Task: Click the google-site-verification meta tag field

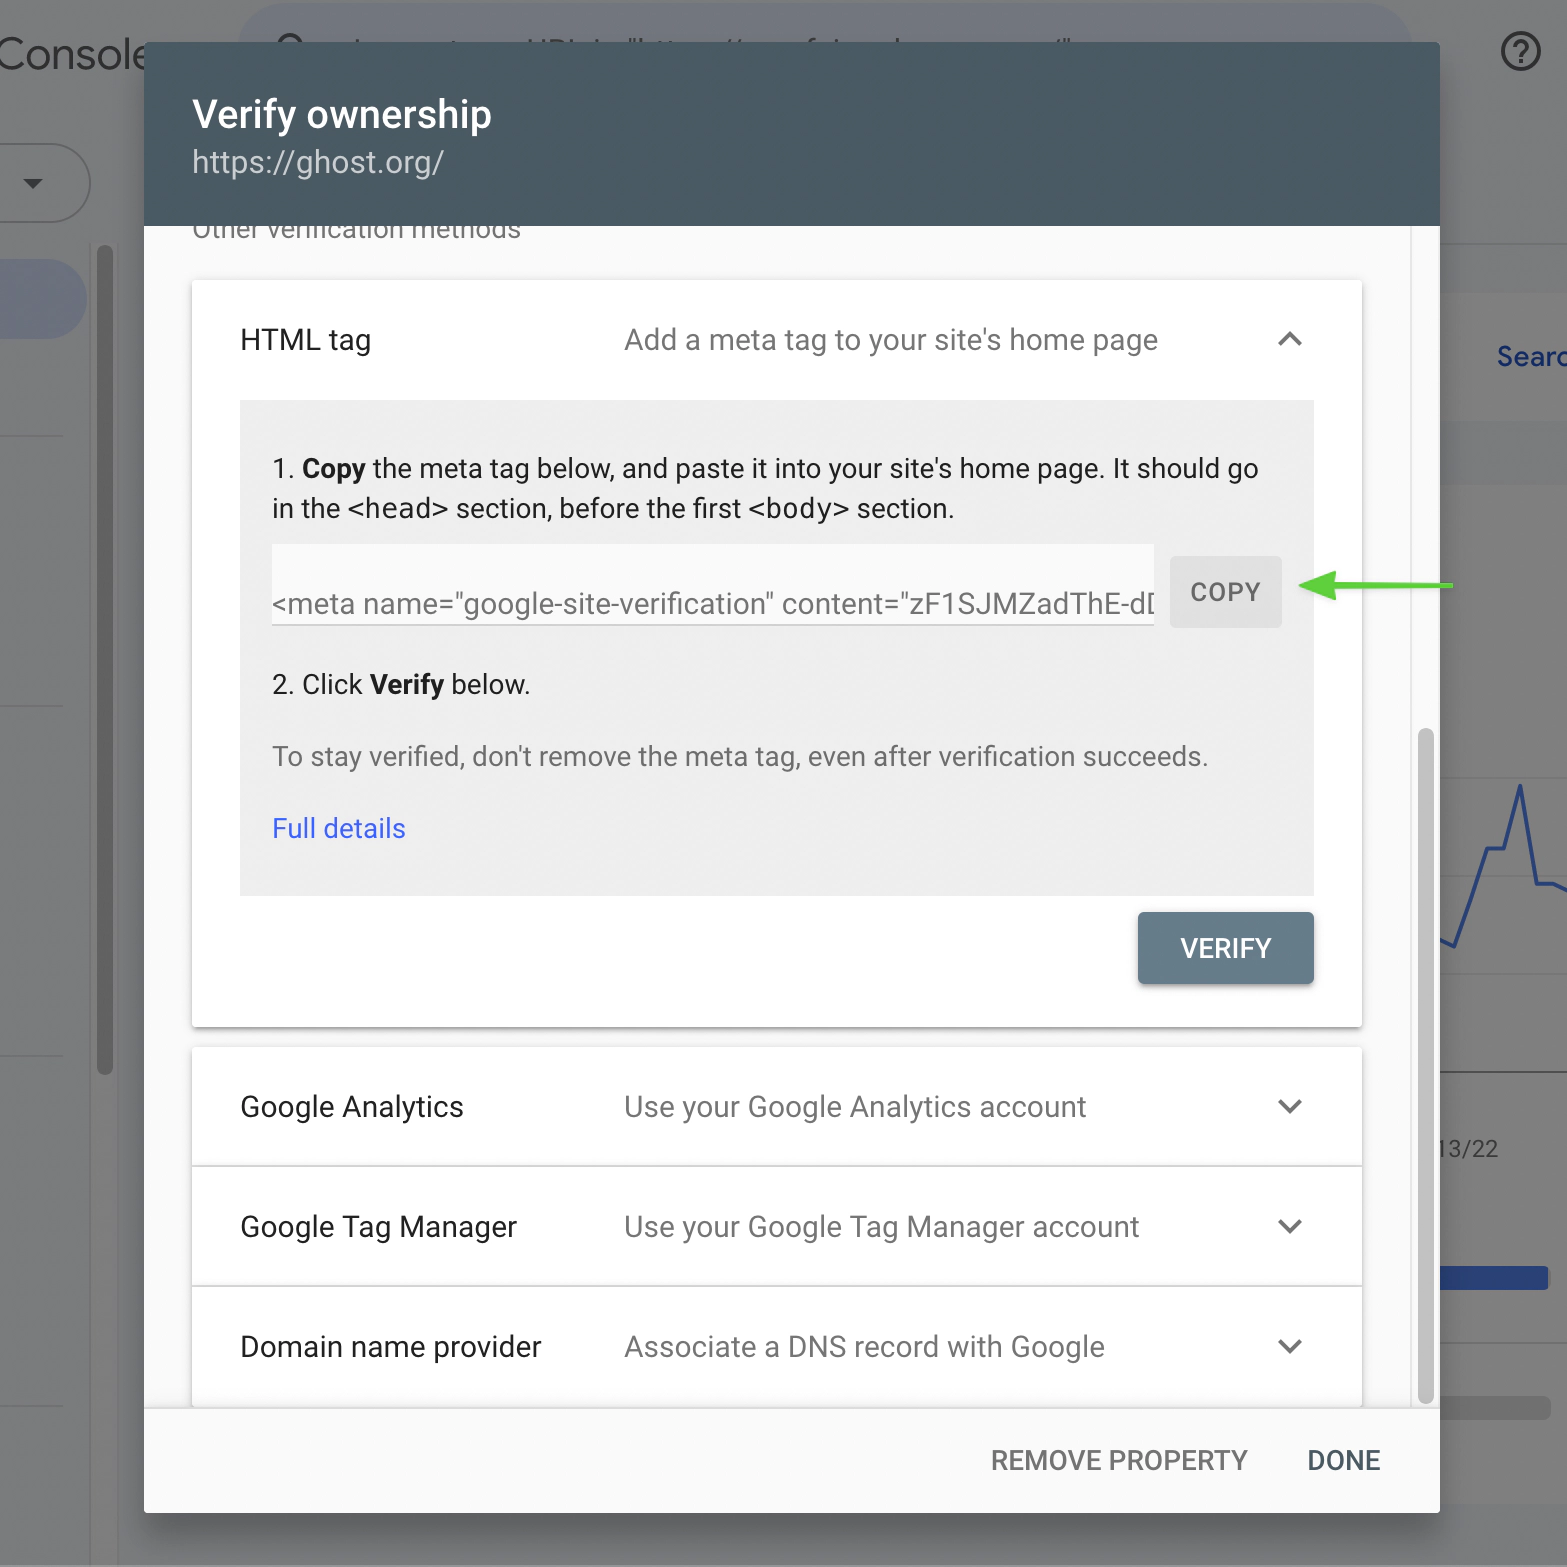Action: [x=712, y=603]
